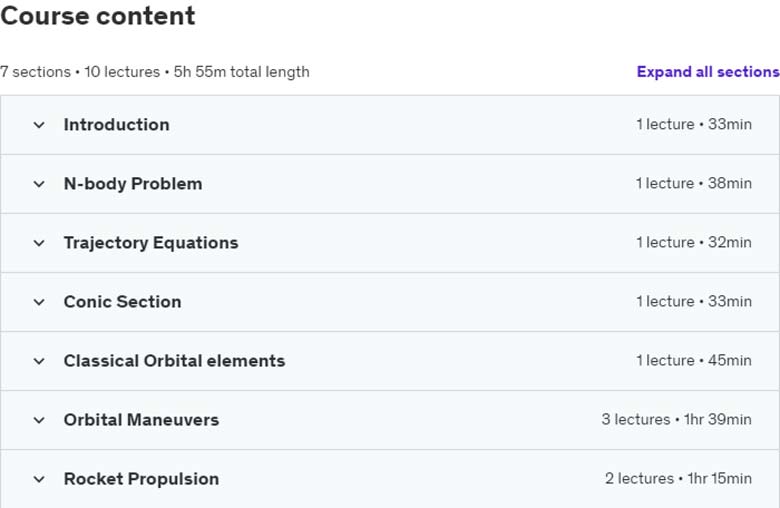
Task: Click the down chevron by Conic Section
Action: (39, 302)
